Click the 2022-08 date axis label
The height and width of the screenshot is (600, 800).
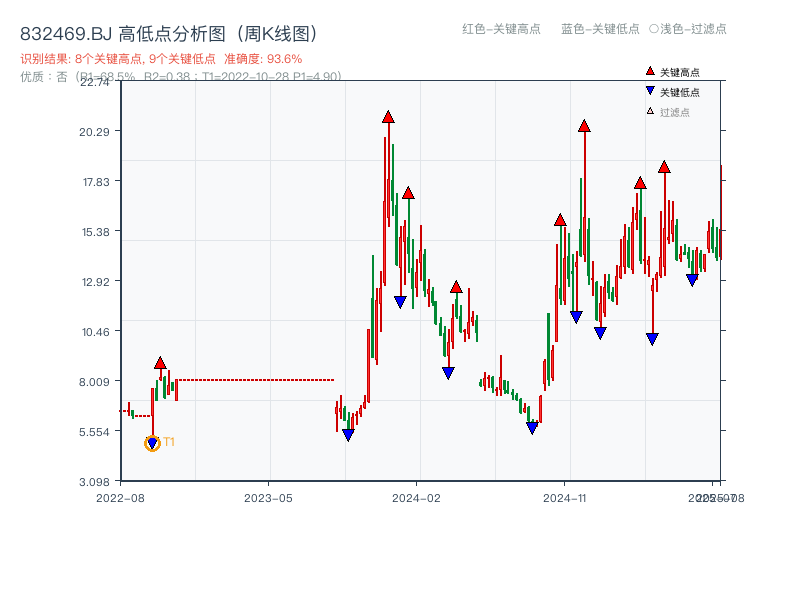click(x=120, y=498)
